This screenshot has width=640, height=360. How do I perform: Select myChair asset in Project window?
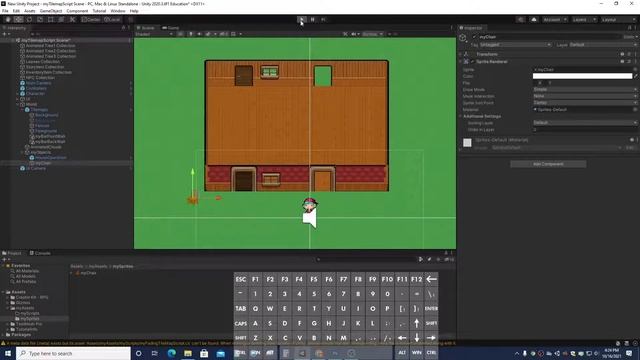(x=88, y=273)
